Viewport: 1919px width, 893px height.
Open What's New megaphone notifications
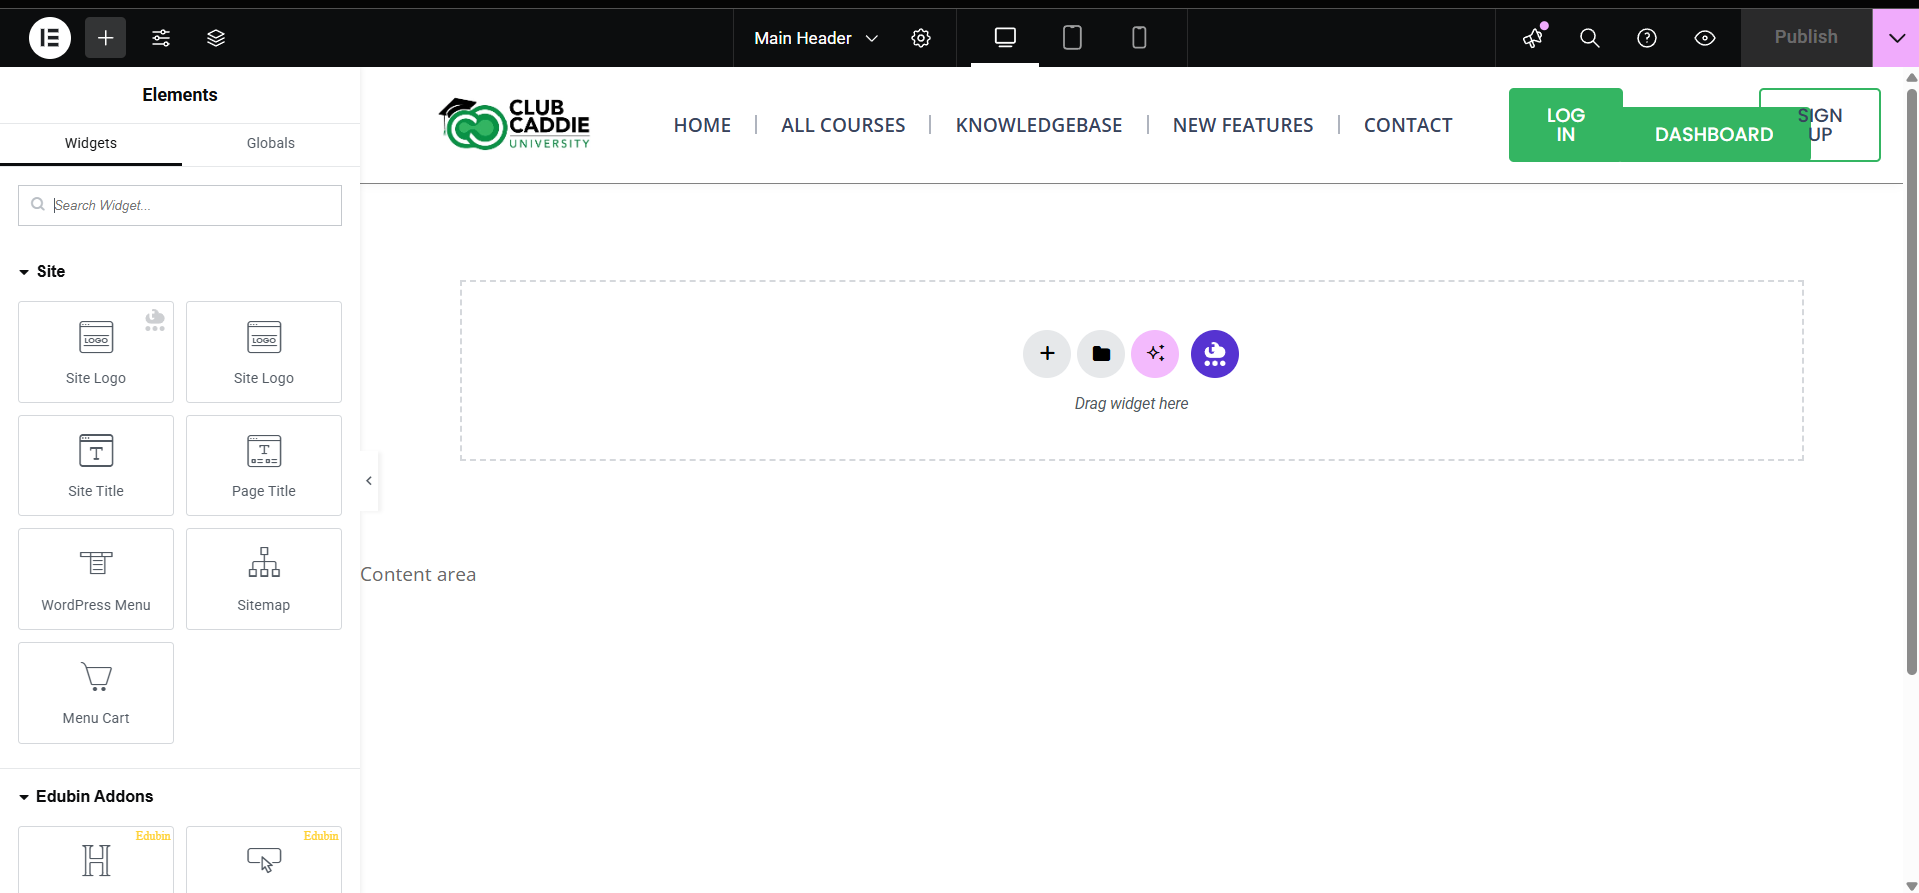click(x=1533, y=38)
